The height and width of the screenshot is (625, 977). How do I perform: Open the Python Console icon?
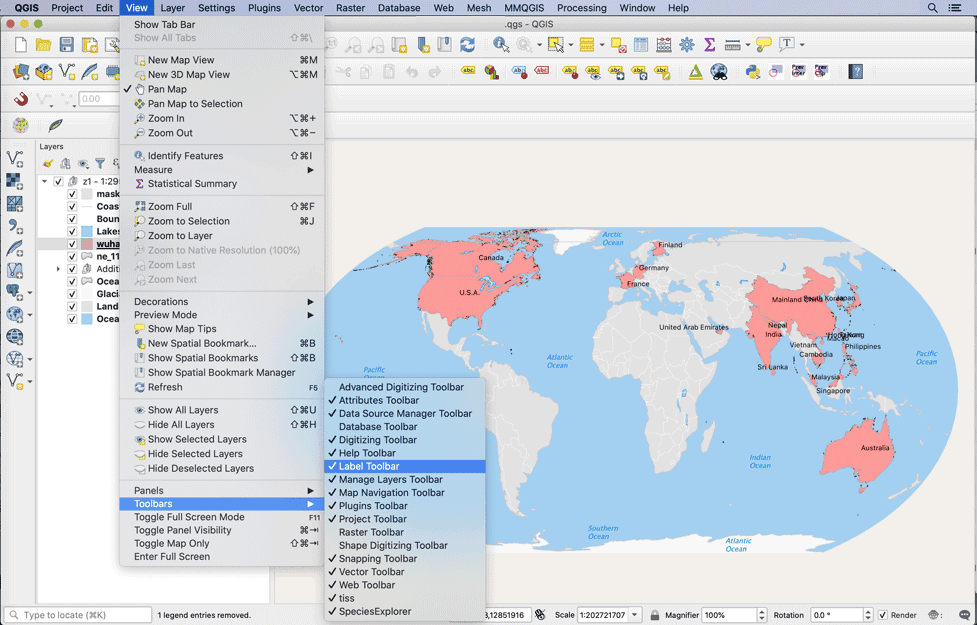[x=753, y=72]
